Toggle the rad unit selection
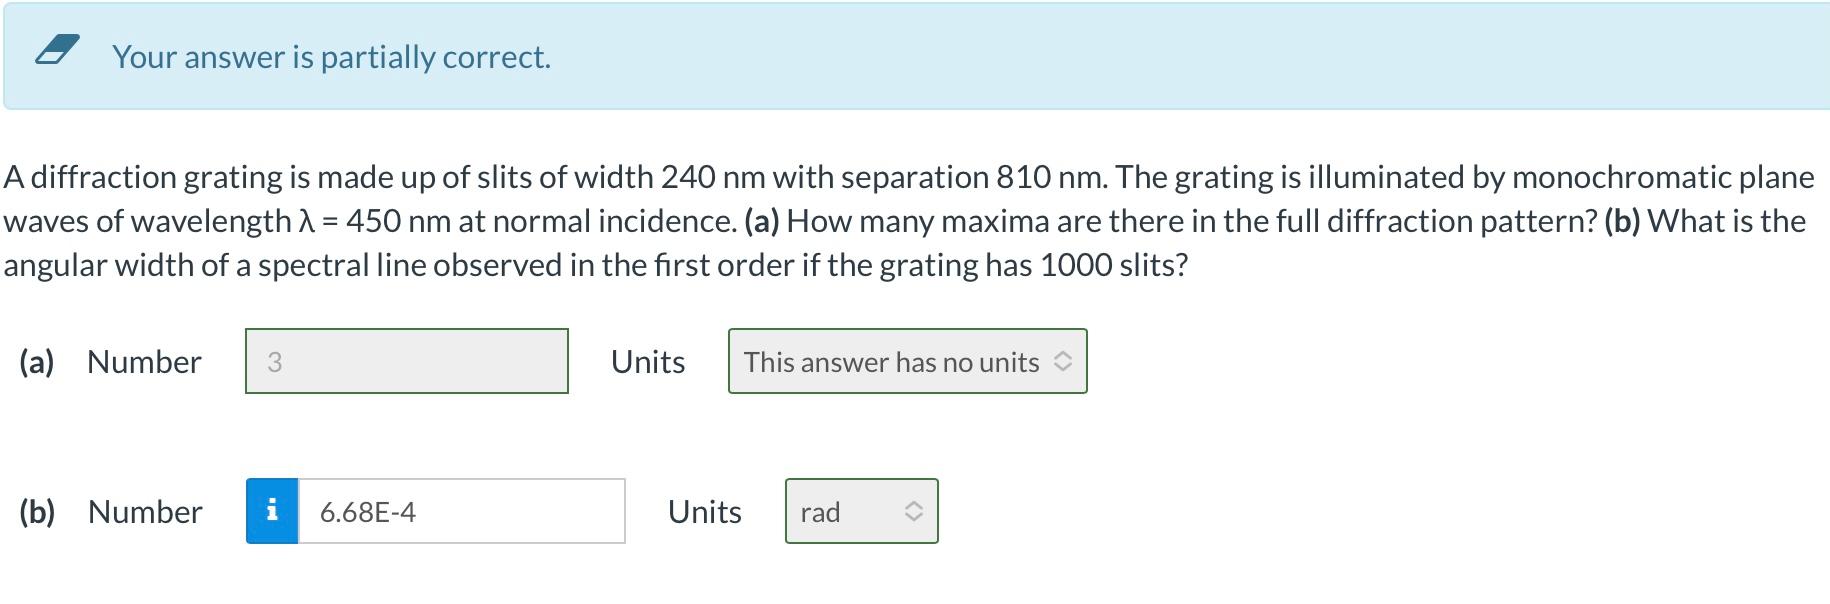This screenshot has width=1830, height=604. (x=861, y=511)
